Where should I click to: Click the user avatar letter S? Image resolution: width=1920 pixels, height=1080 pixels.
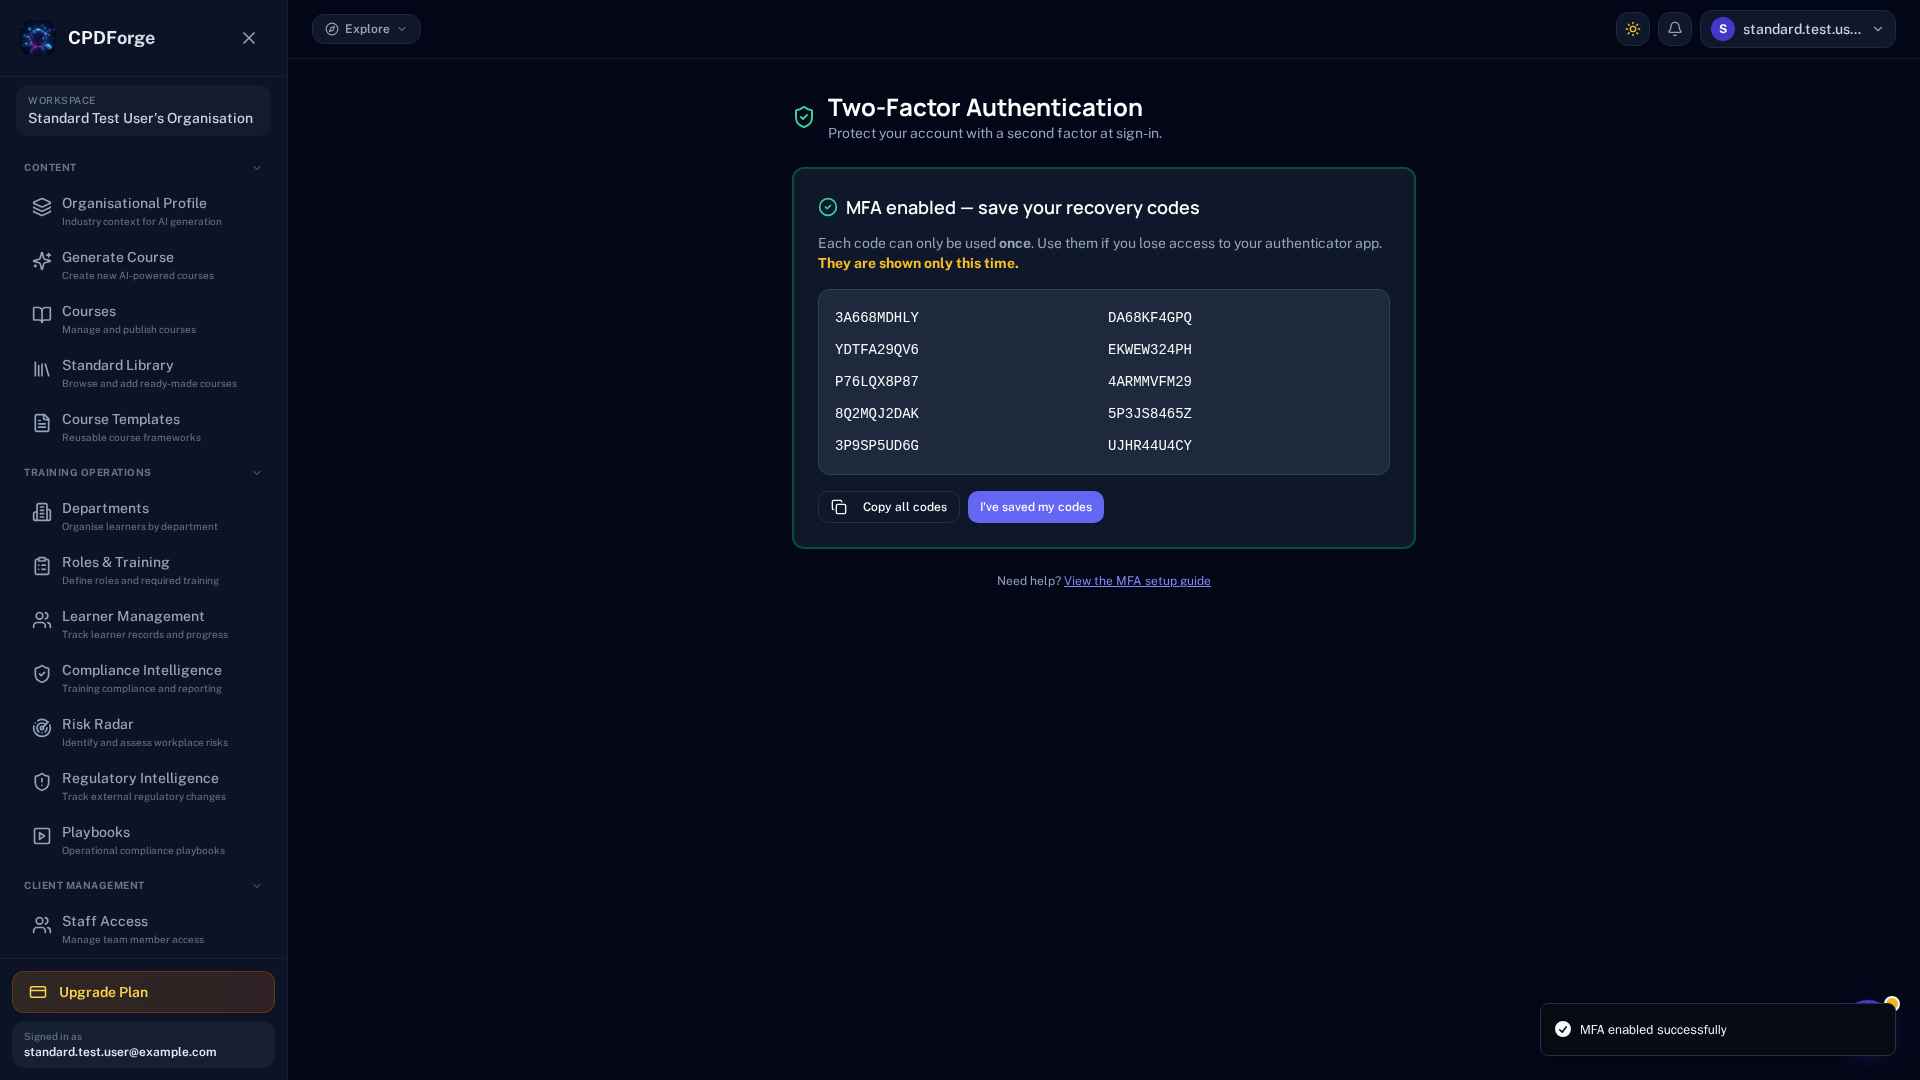click(1723, 29)
